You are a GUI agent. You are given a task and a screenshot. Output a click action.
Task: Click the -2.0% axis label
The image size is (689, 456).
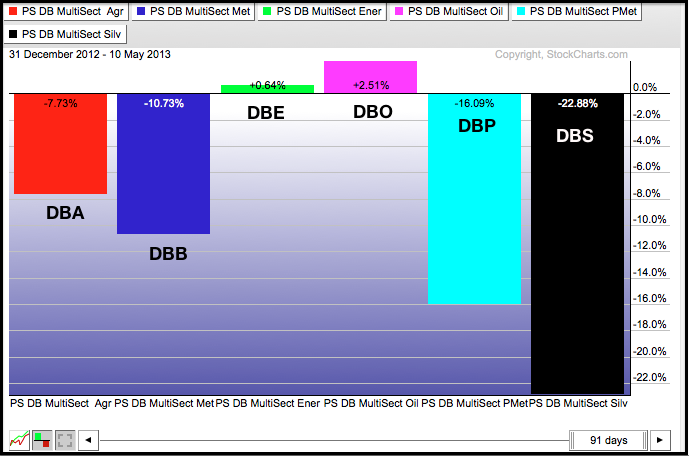[647, 114]
